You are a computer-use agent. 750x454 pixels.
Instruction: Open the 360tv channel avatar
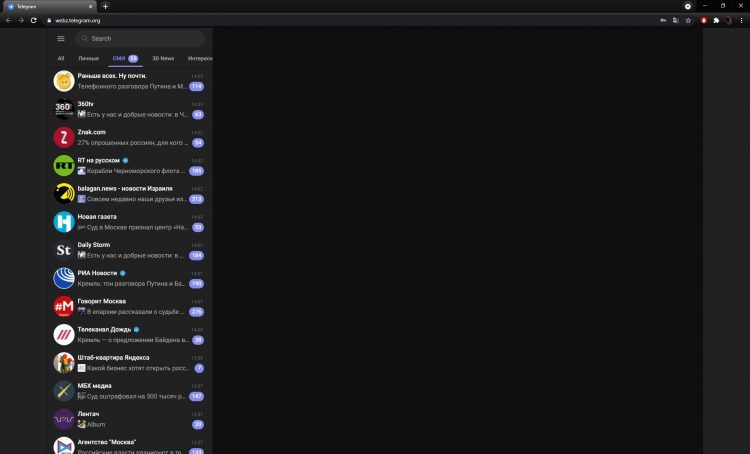[x=64, y=109]
